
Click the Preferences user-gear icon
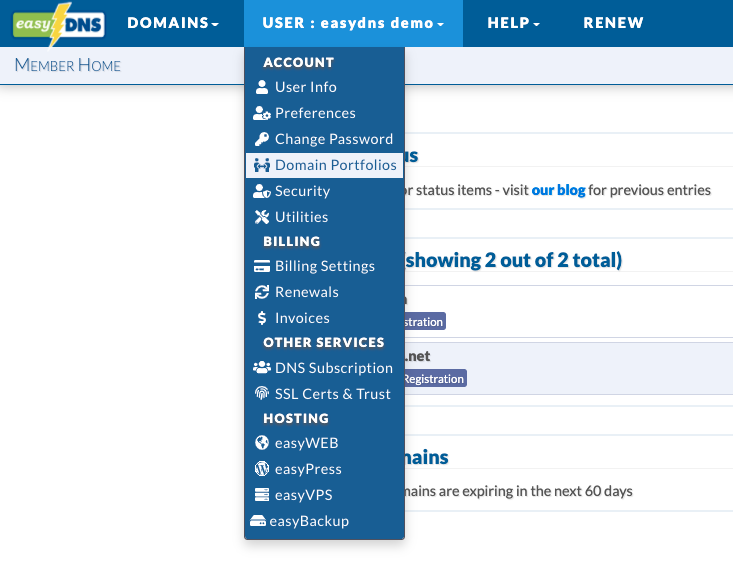pos(262,113)
